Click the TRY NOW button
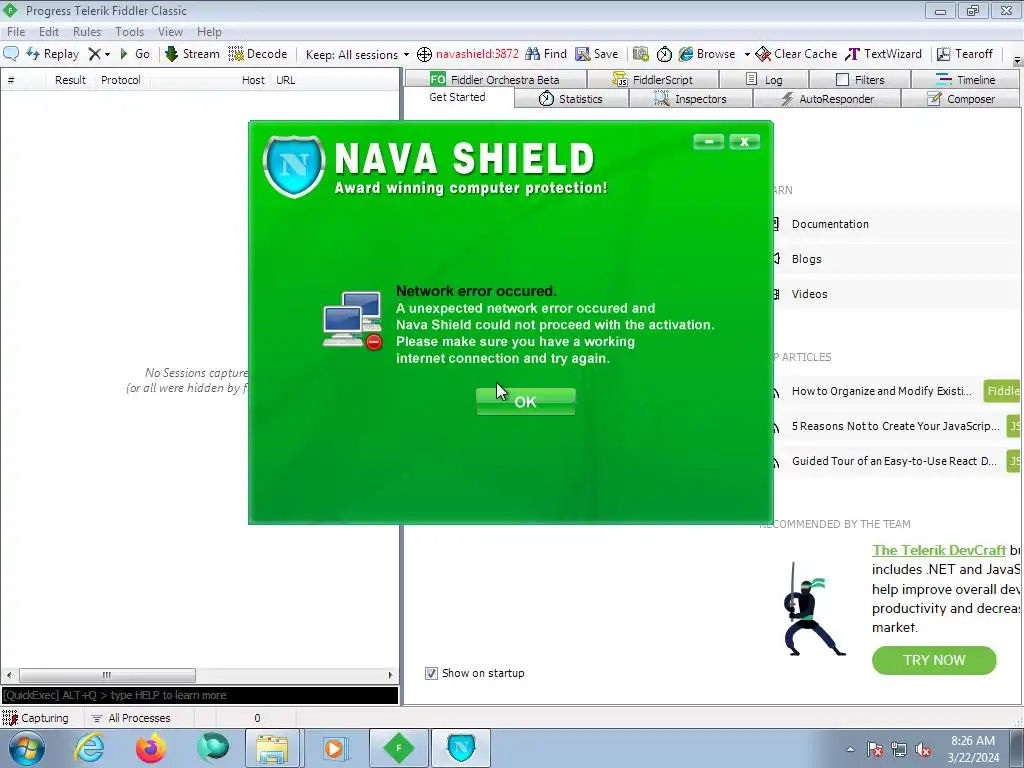This screenshot has height=768, width=1024. 934,660
